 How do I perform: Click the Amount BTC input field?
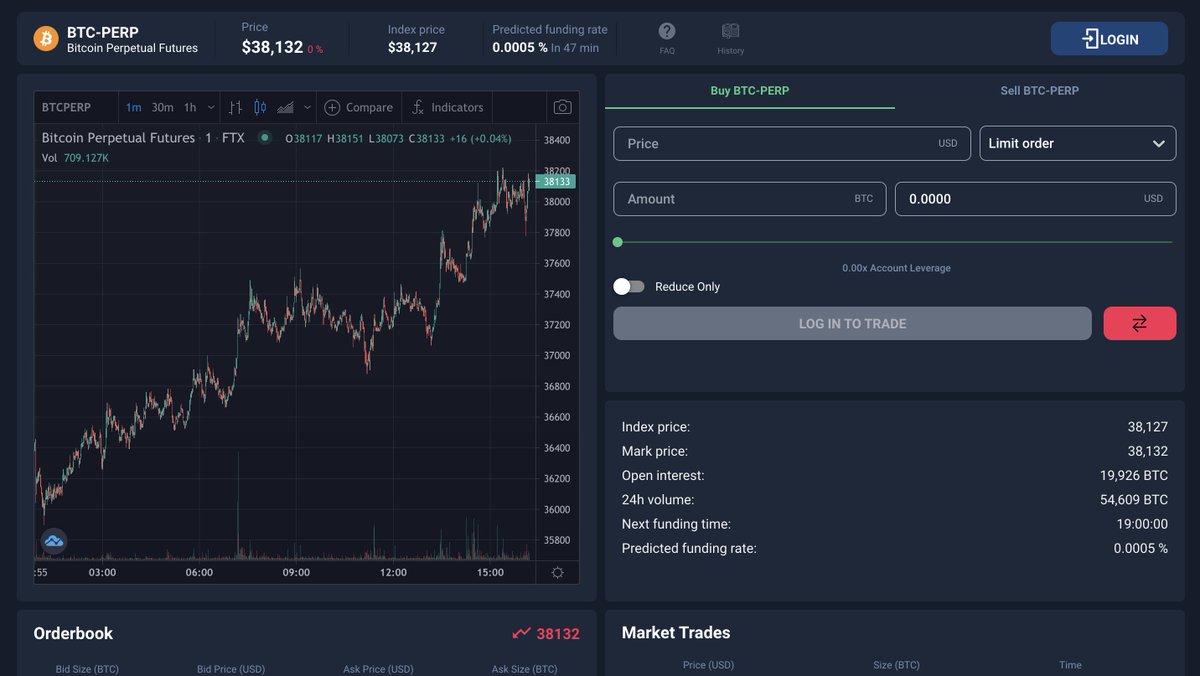click(x=750, y=199)
